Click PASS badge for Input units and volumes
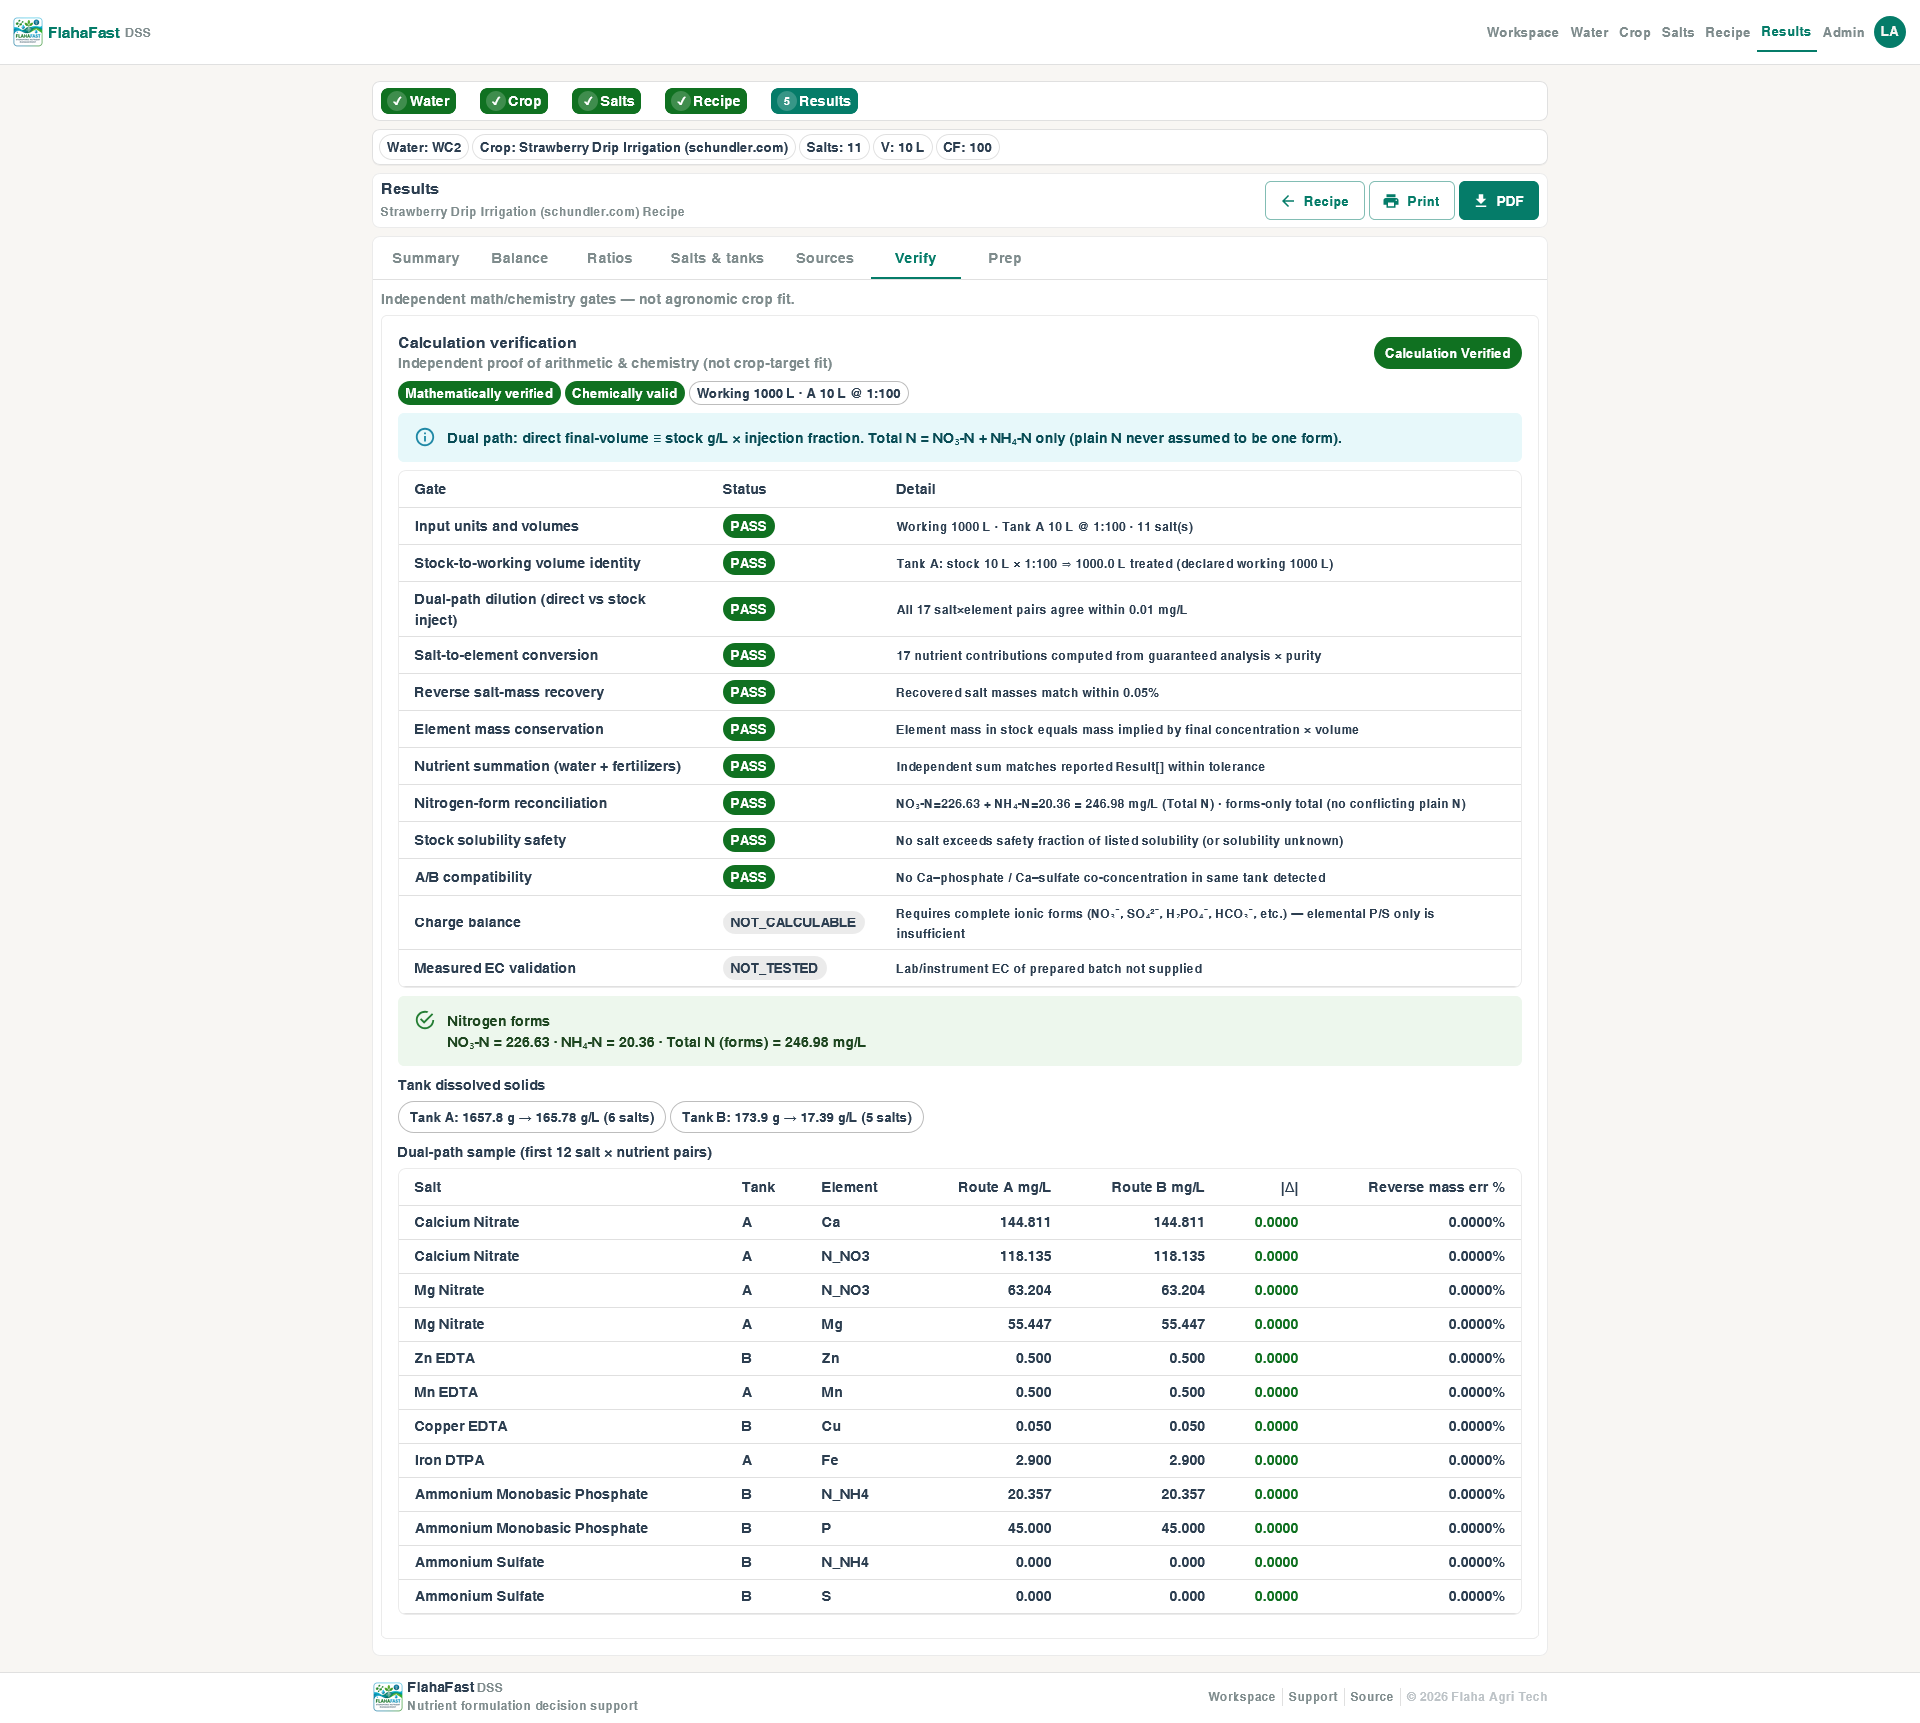Viewport: 1920px width, 1723px height. 748,526
